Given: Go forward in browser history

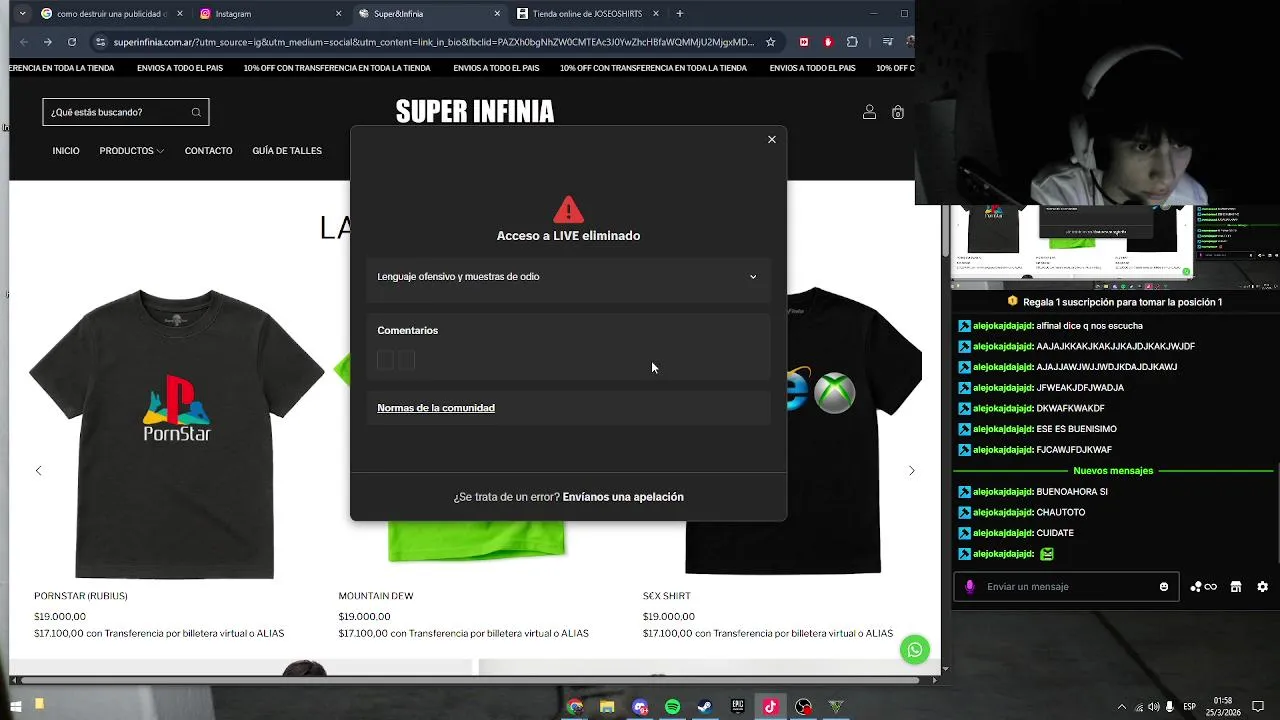Looking at the screenshot, I should (47, 42).
